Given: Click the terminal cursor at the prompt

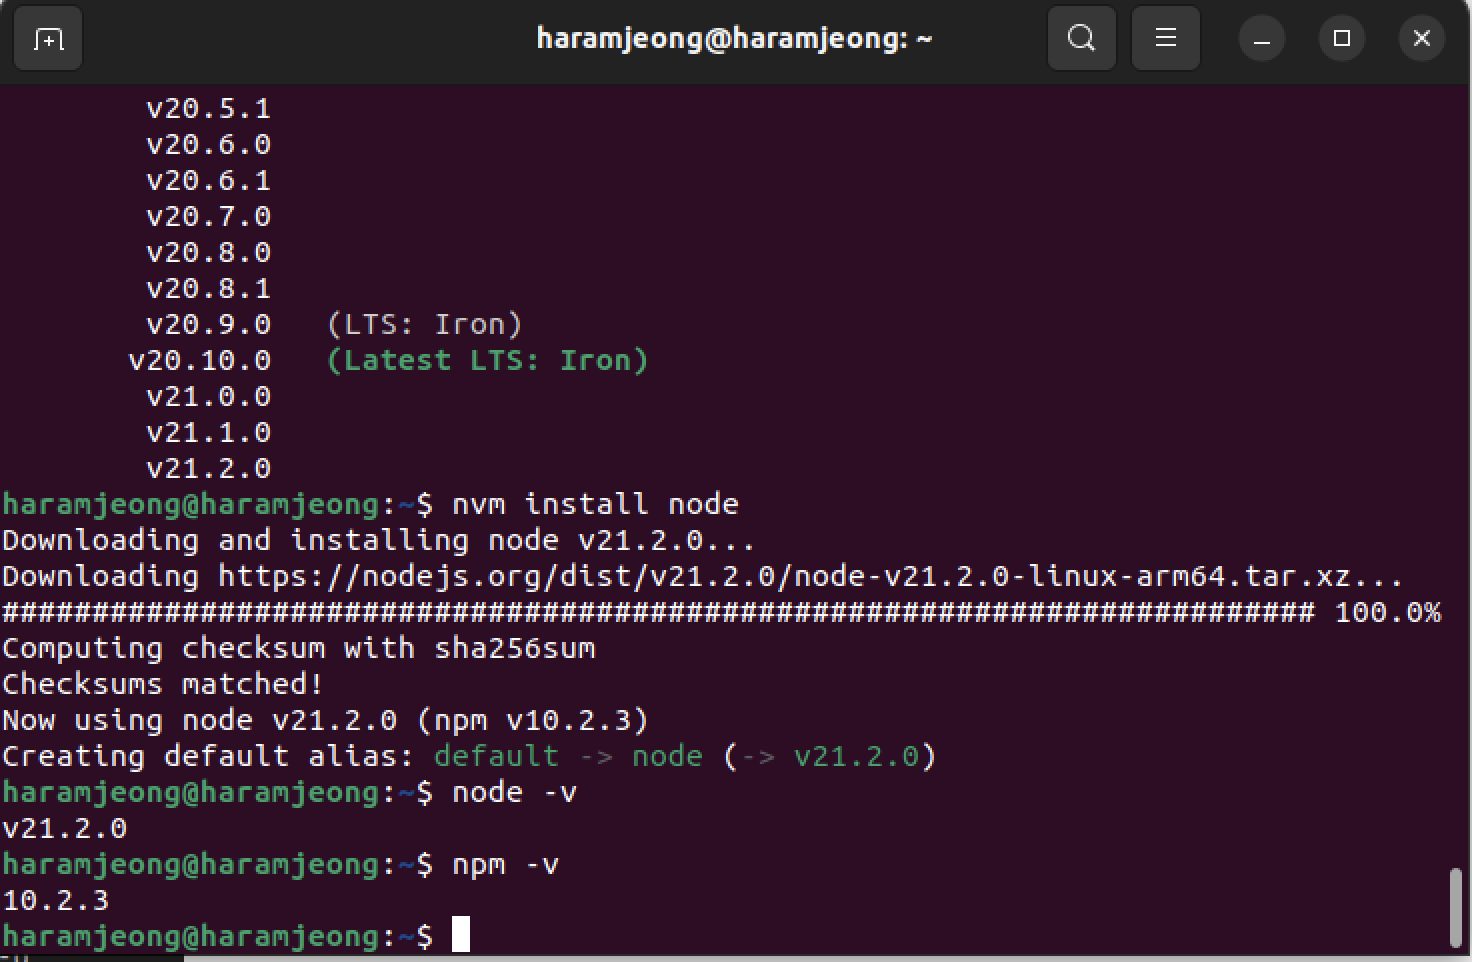Looking at the screenshot, I should pos(461,935).
